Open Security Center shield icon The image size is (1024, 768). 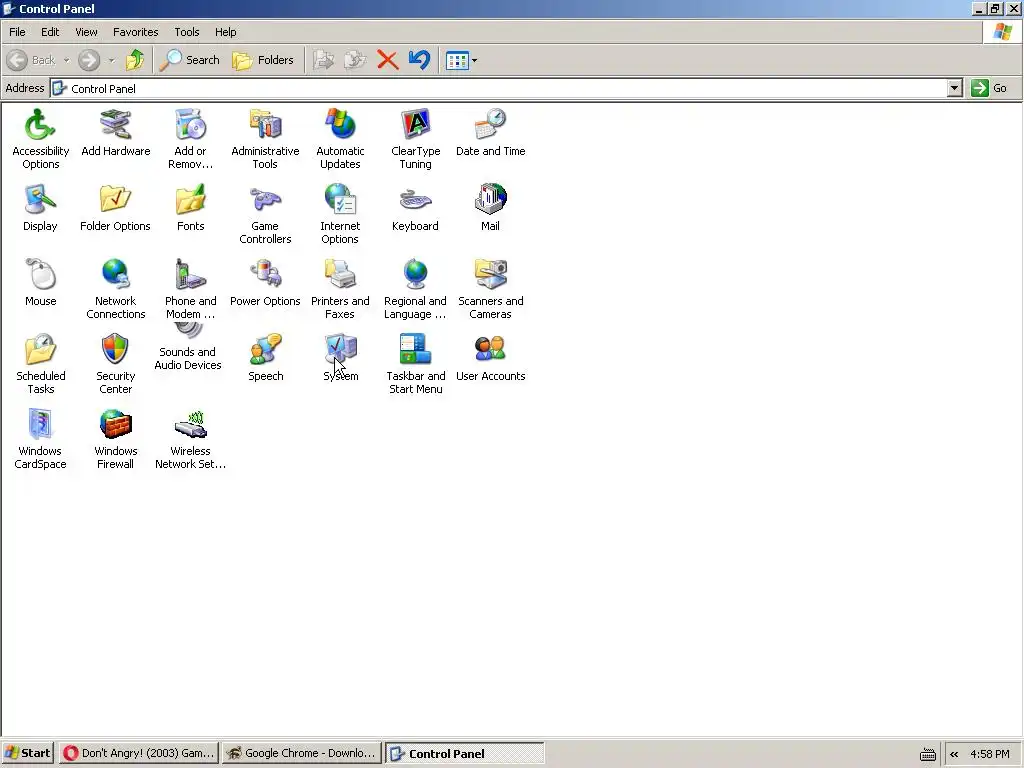coord(116,349)
